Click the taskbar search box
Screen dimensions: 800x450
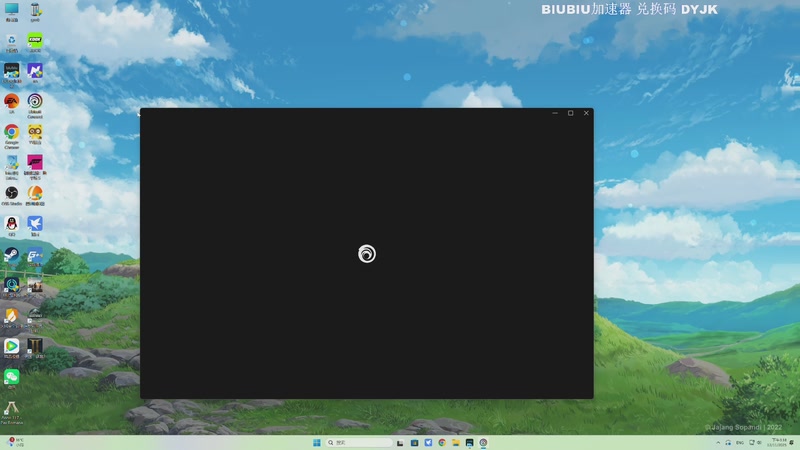(x=359, y=442)
